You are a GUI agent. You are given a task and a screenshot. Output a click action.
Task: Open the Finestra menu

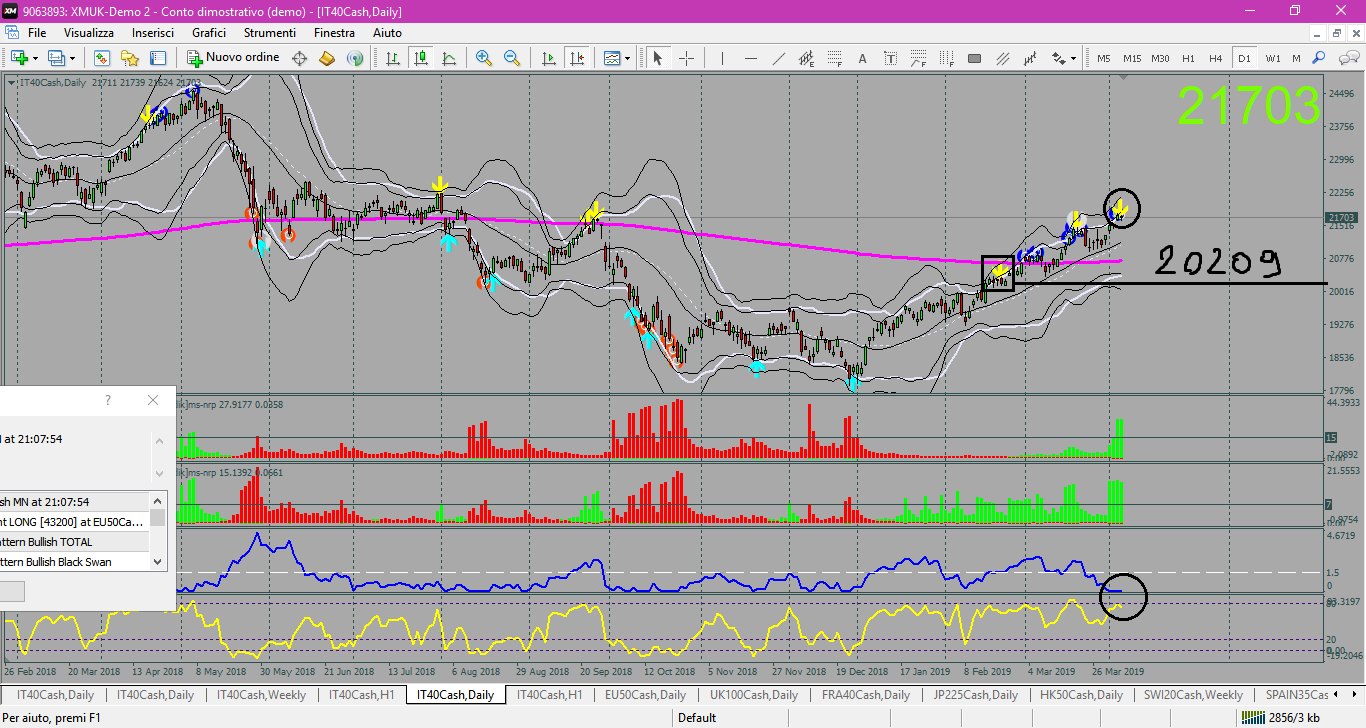tap(334, 33)
